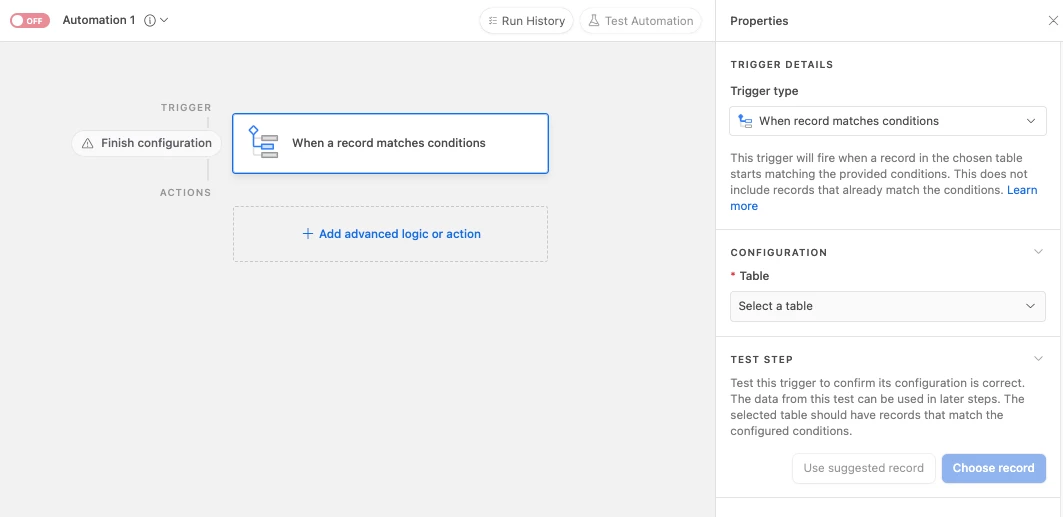Expand the Trigger type dropdown arrow

tap(1032, 121)
